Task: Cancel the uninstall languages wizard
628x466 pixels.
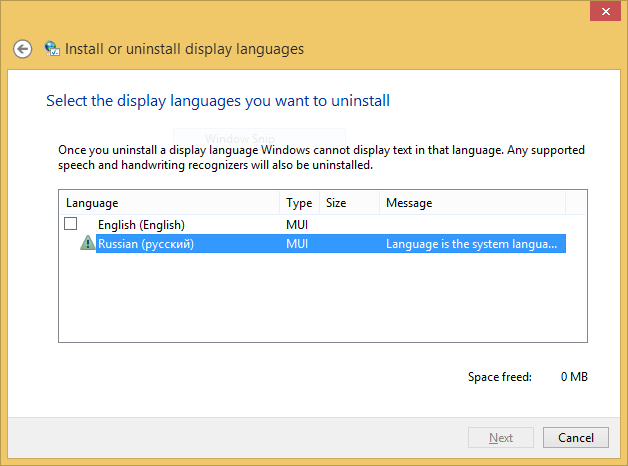Action: pyautogui.click(x=576, y=438)
